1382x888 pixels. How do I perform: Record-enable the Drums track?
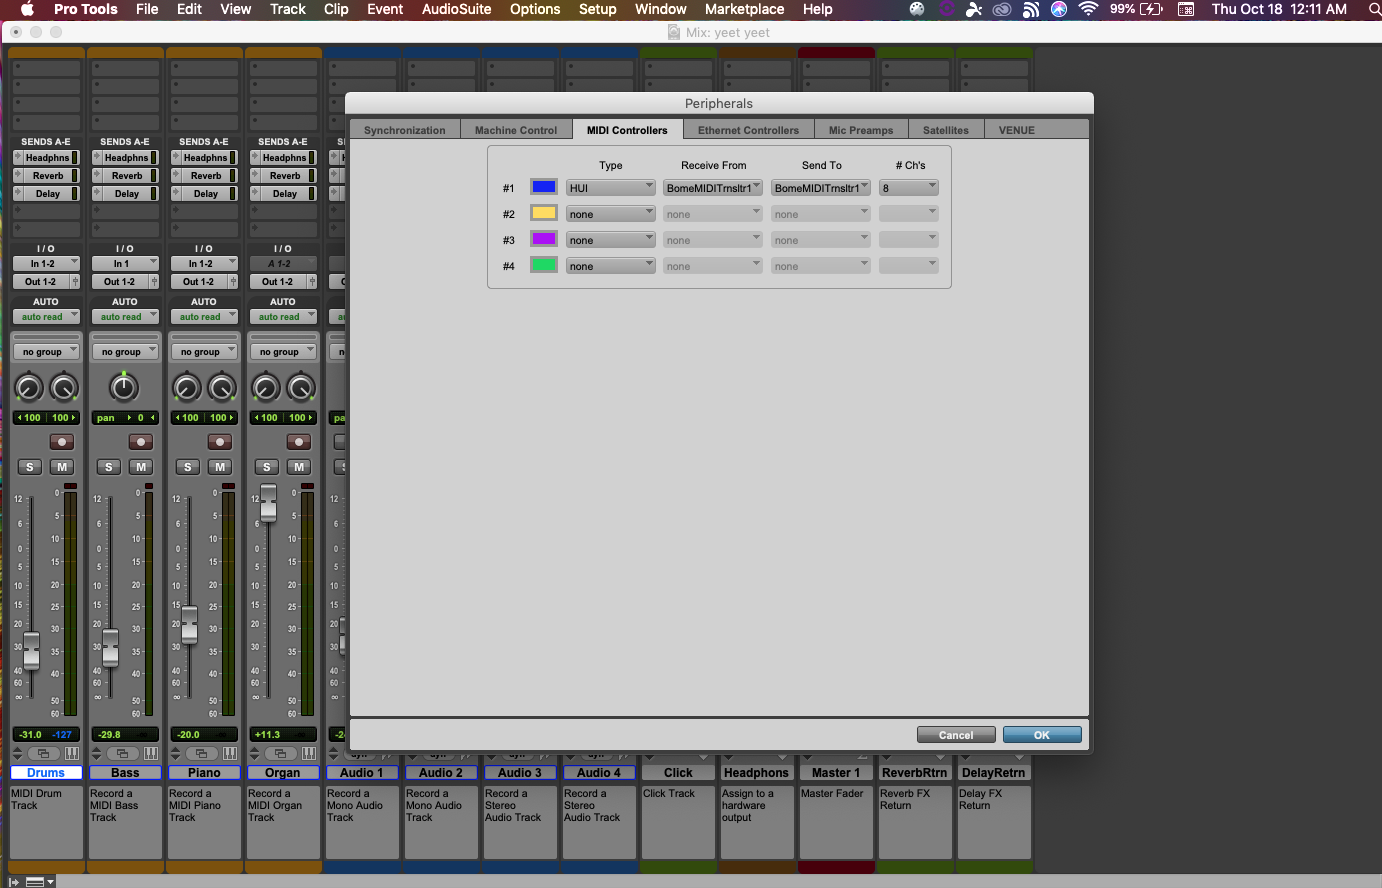pos(62,441)
